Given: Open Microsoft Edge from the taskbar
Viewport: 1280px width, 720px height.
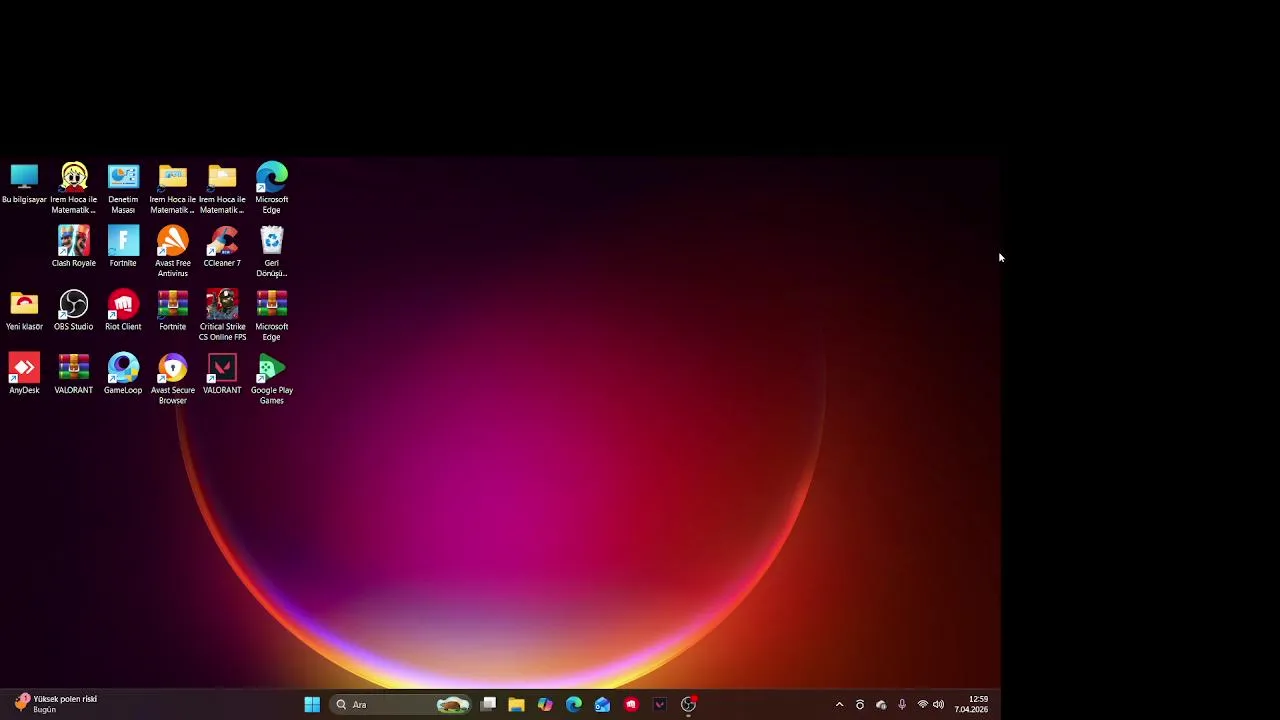Looking at the screenshot, I should pyautogui.click(x=574, y=705).
